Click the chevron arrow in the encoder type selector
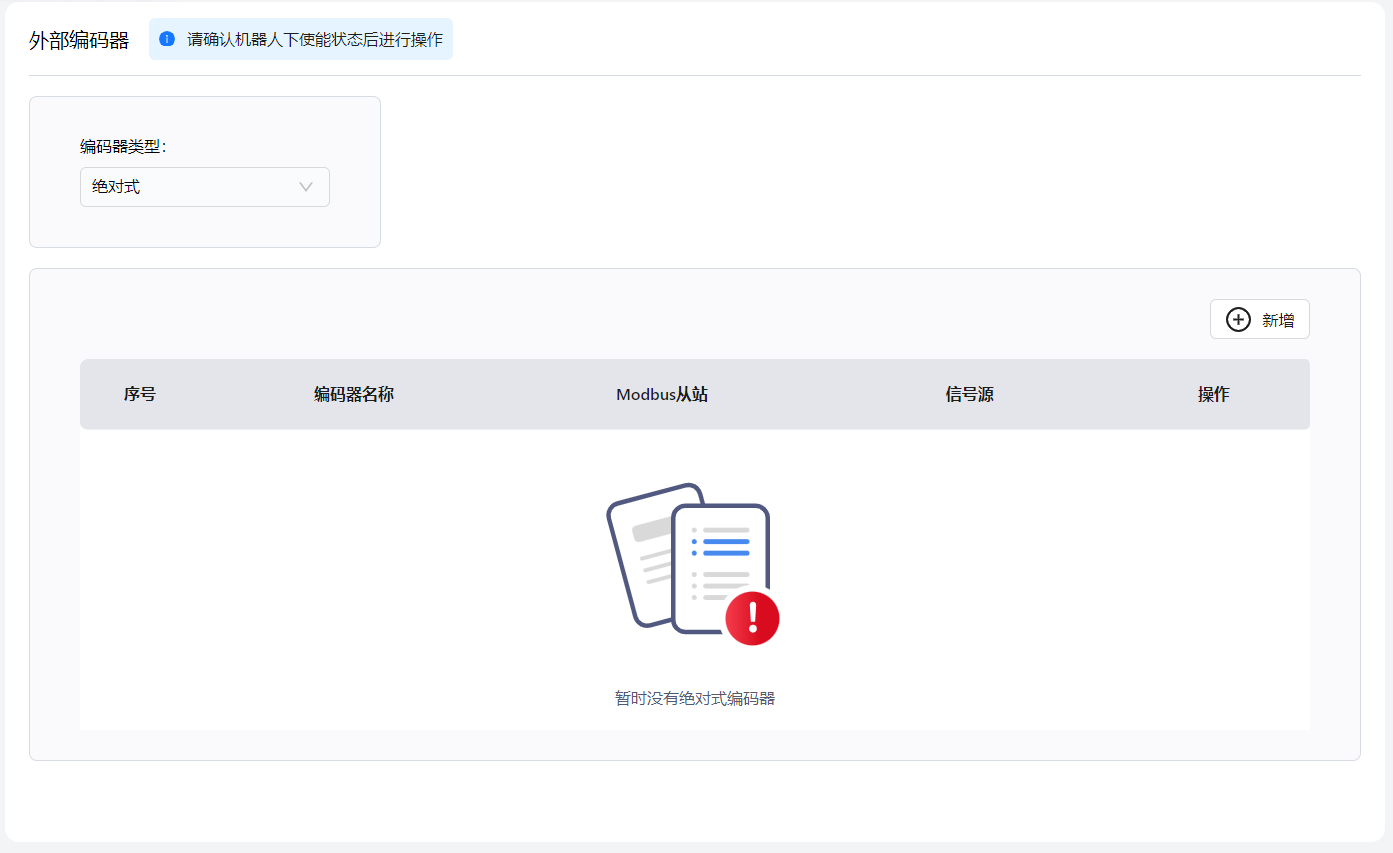Image resolution: width=1393 pixels, height=853 pixels. 306,187
